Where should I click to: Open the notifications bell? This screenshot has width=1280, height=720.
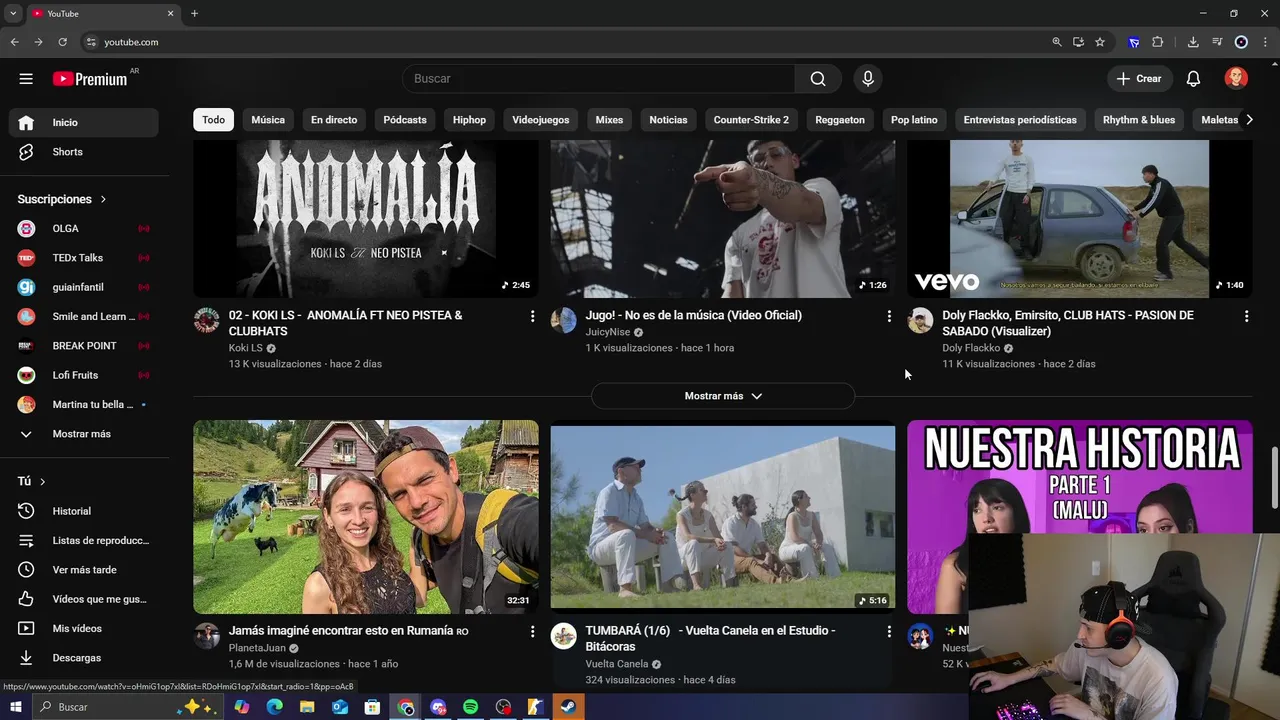point(1193,79)
